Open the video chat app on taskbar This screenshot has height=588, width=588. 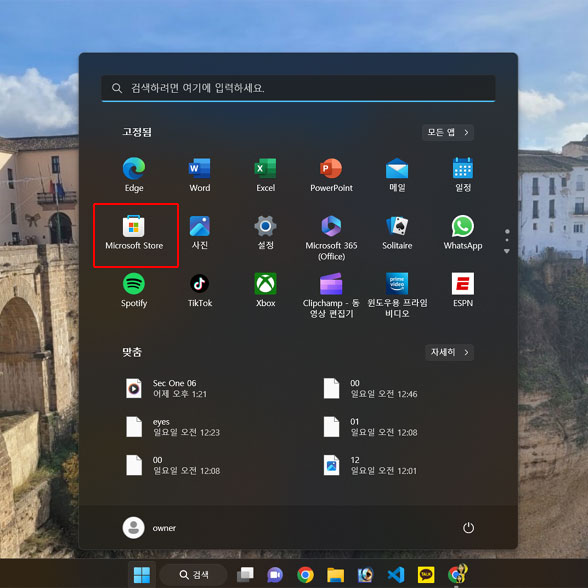(275, 574)
